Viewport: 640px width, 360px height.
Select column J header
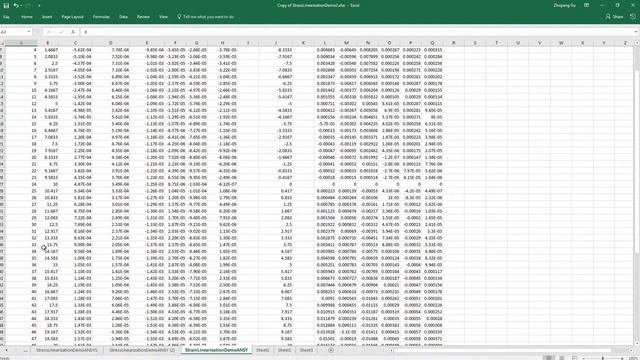click(x=276, y=43)
